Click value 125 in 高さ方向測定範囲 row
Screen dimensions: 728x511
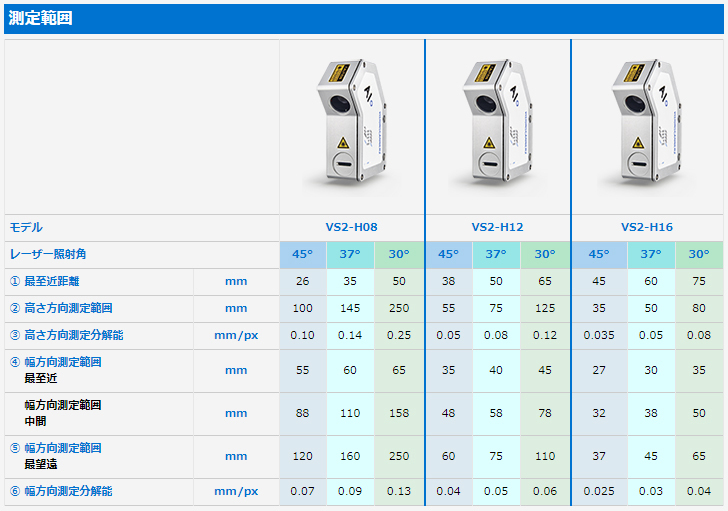(x=545, y=308)
